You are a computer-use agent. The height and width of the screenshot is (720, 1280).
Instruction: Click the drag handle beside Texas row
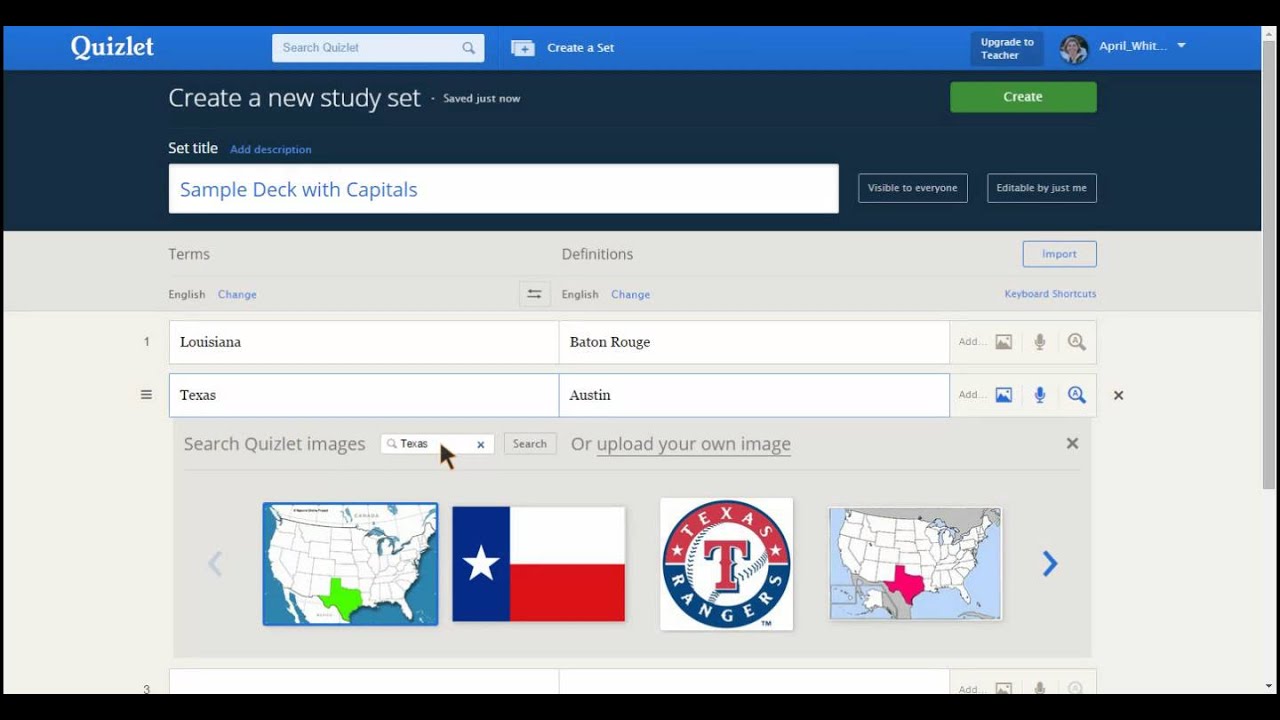coord(146,395)
